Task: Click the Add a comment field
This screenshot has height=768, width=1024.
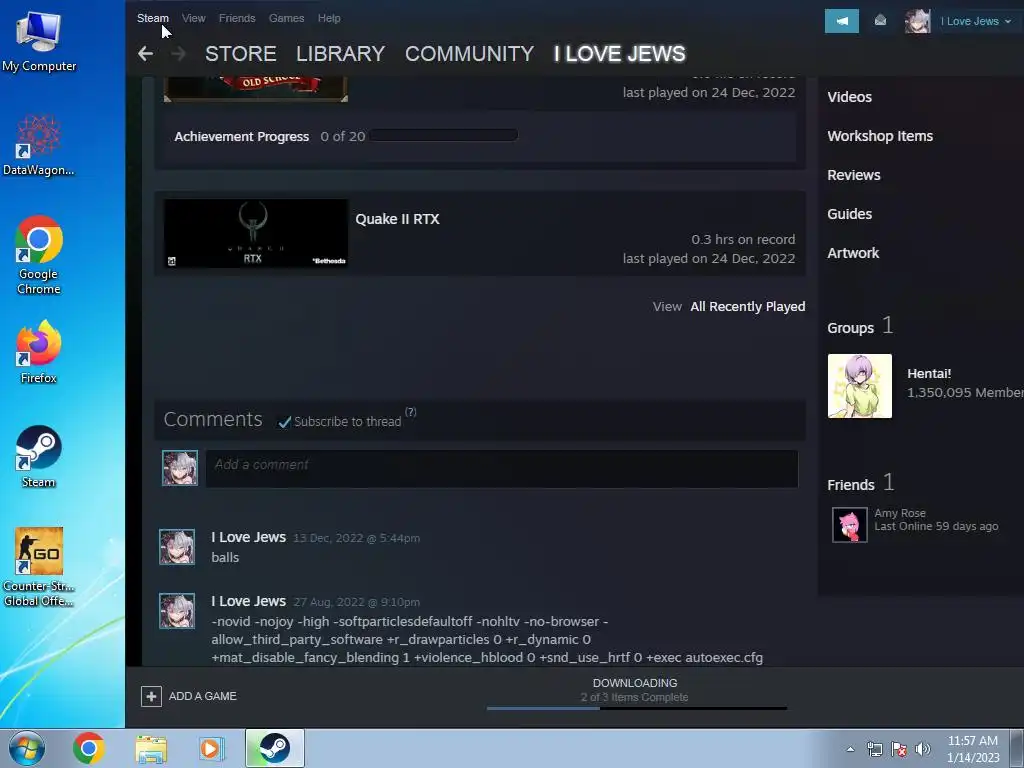Action: 502,468
